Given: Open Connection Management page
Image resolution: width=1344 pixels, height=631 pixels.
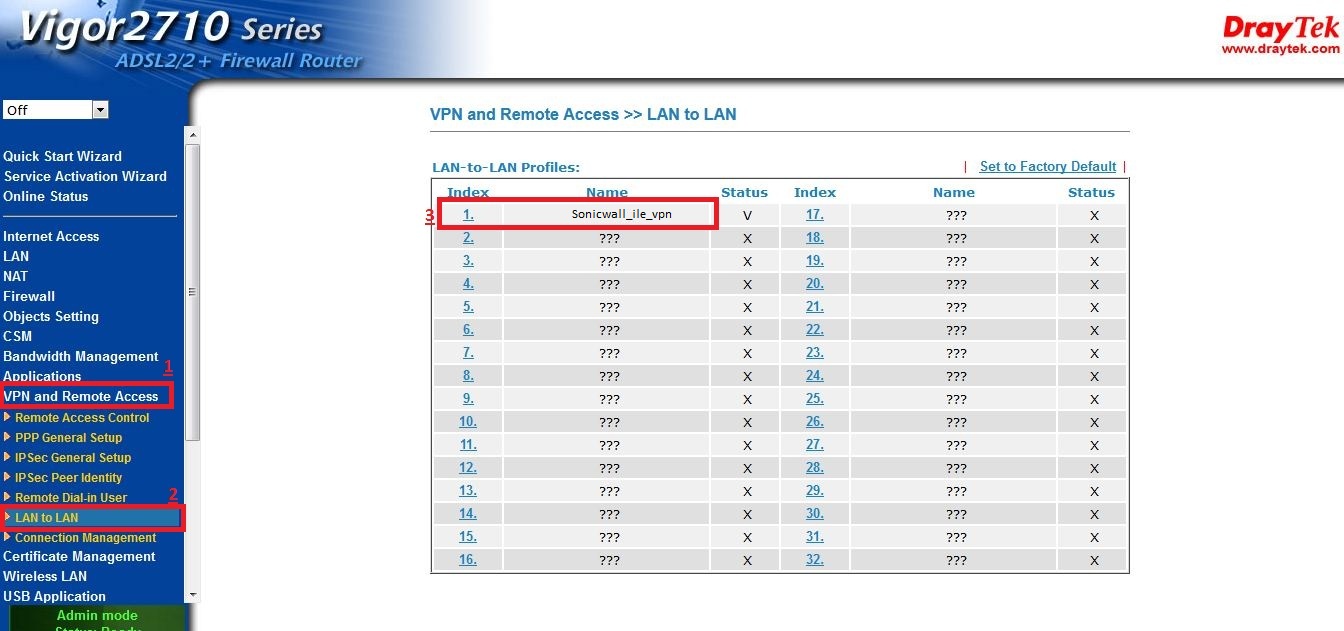Looking at the screenshot, I should [85, 538].
